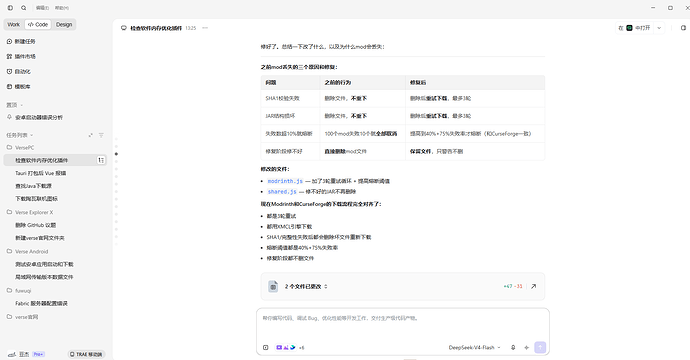This screenshot has width=690, height=360.
Task: Open the more options dots next to 13:25
Action: tap(205, 28)
